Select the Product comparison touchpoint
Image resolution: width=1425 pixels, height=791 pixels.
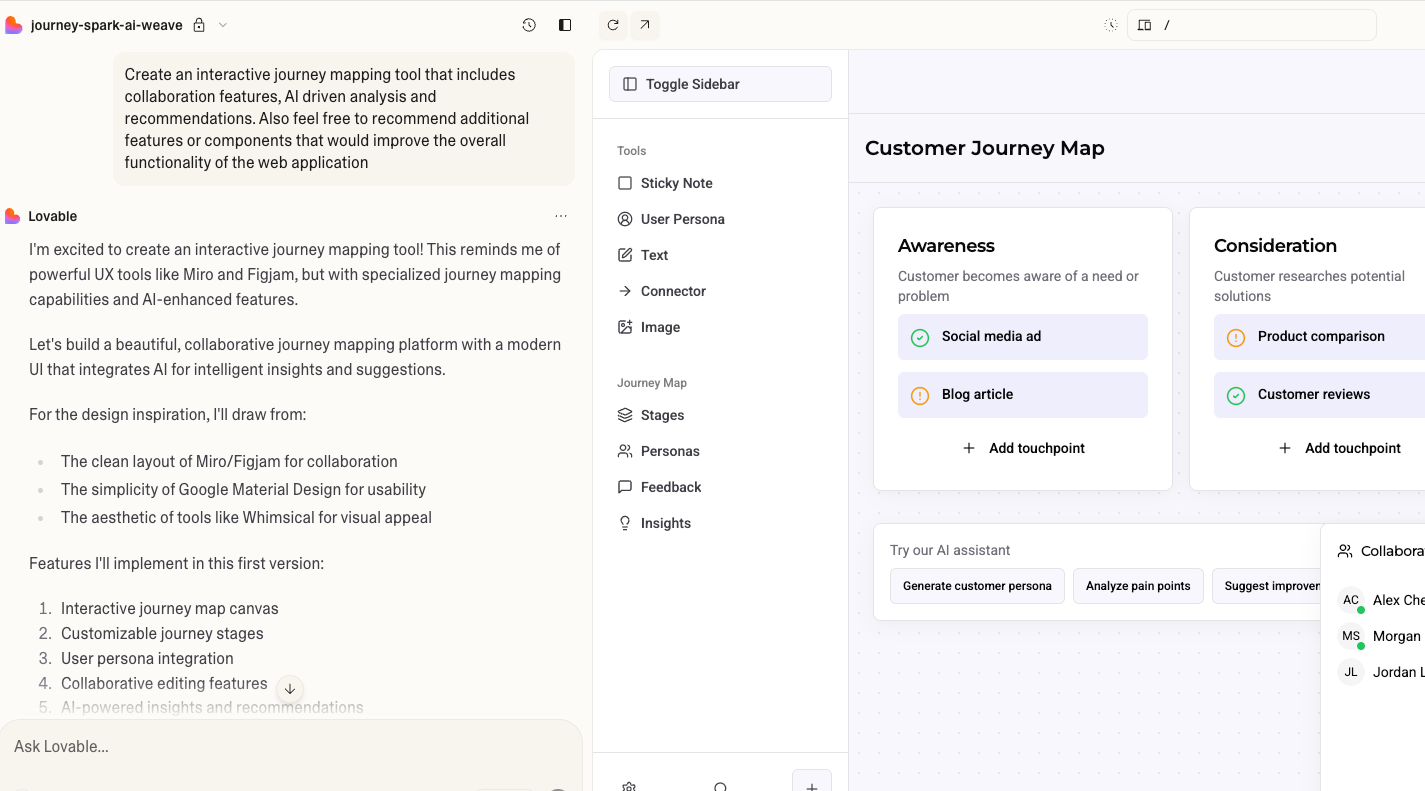[x=1319, y=337]
